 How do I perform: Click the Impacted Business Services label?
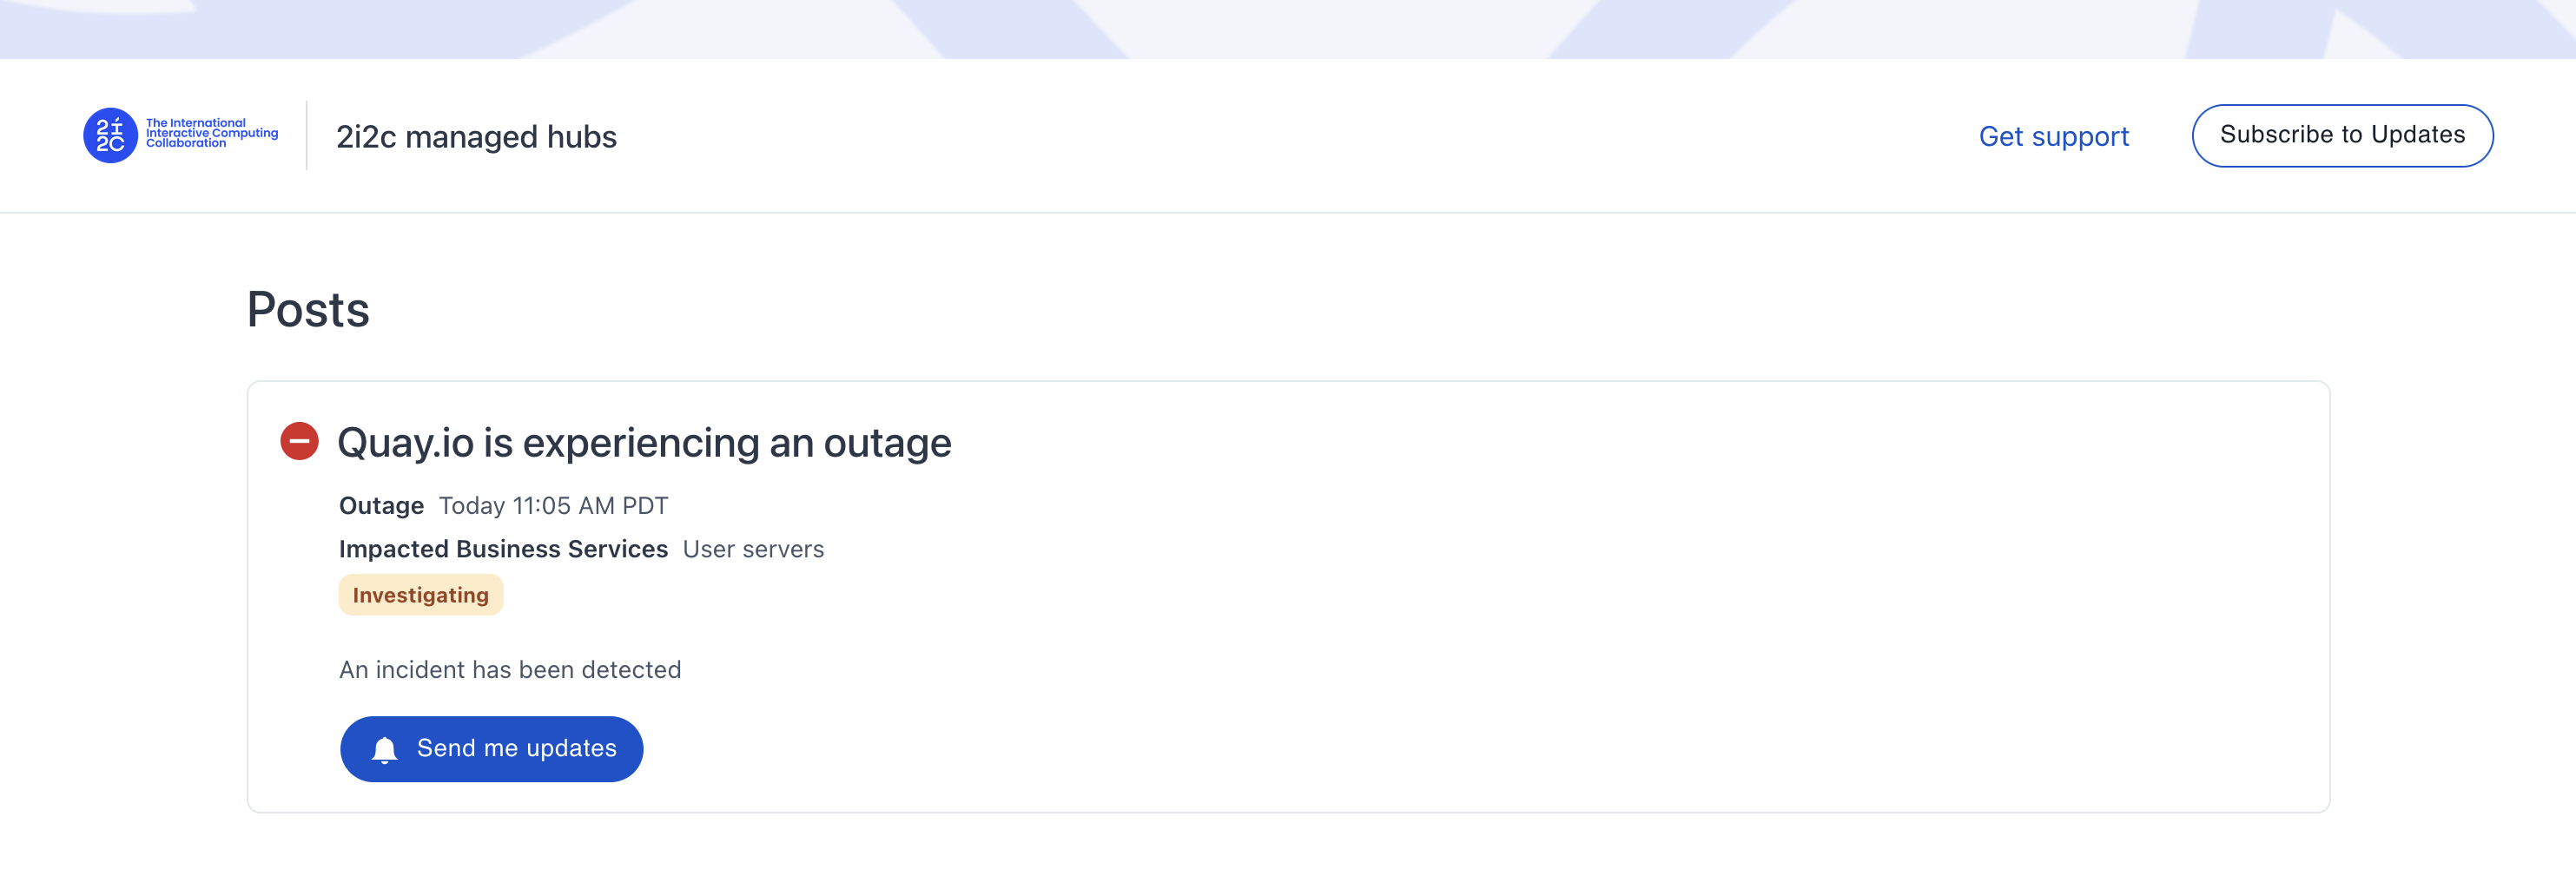click(503, 549)
